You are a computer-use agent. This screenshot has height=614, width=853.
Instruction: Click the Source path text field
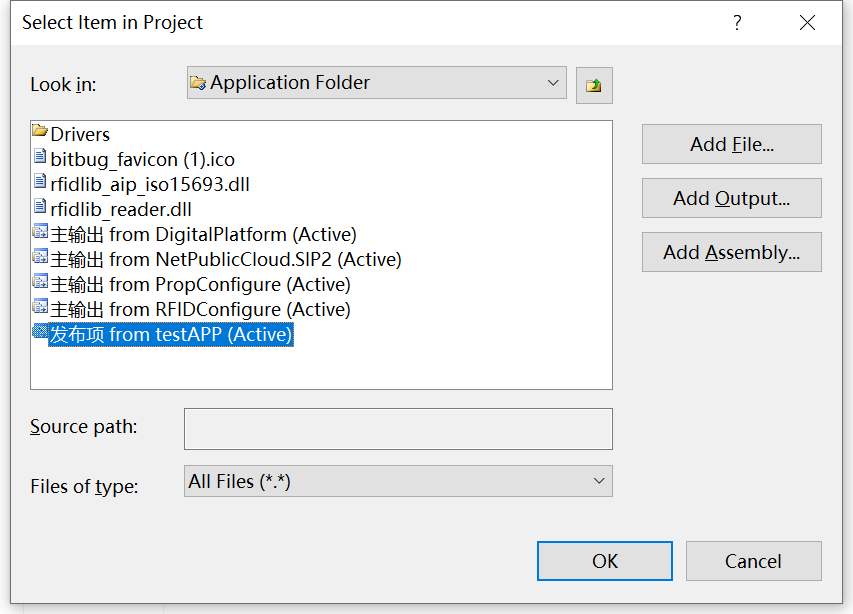tap(398, 429)
